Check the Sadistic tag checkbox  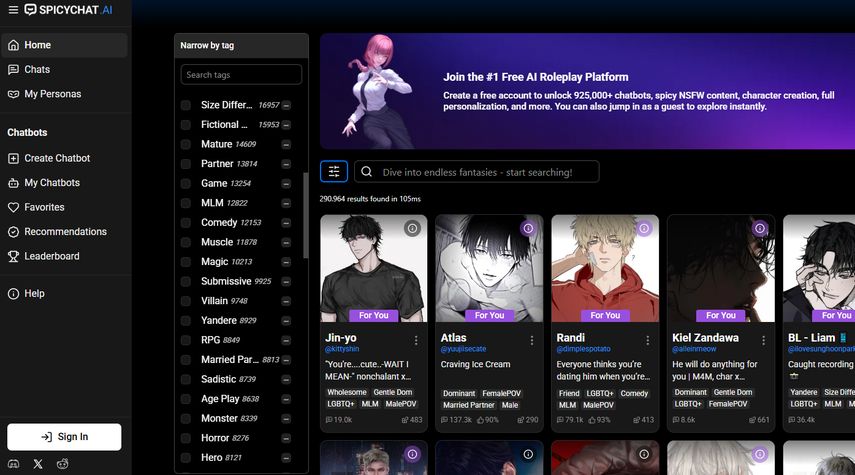[186, 380]
